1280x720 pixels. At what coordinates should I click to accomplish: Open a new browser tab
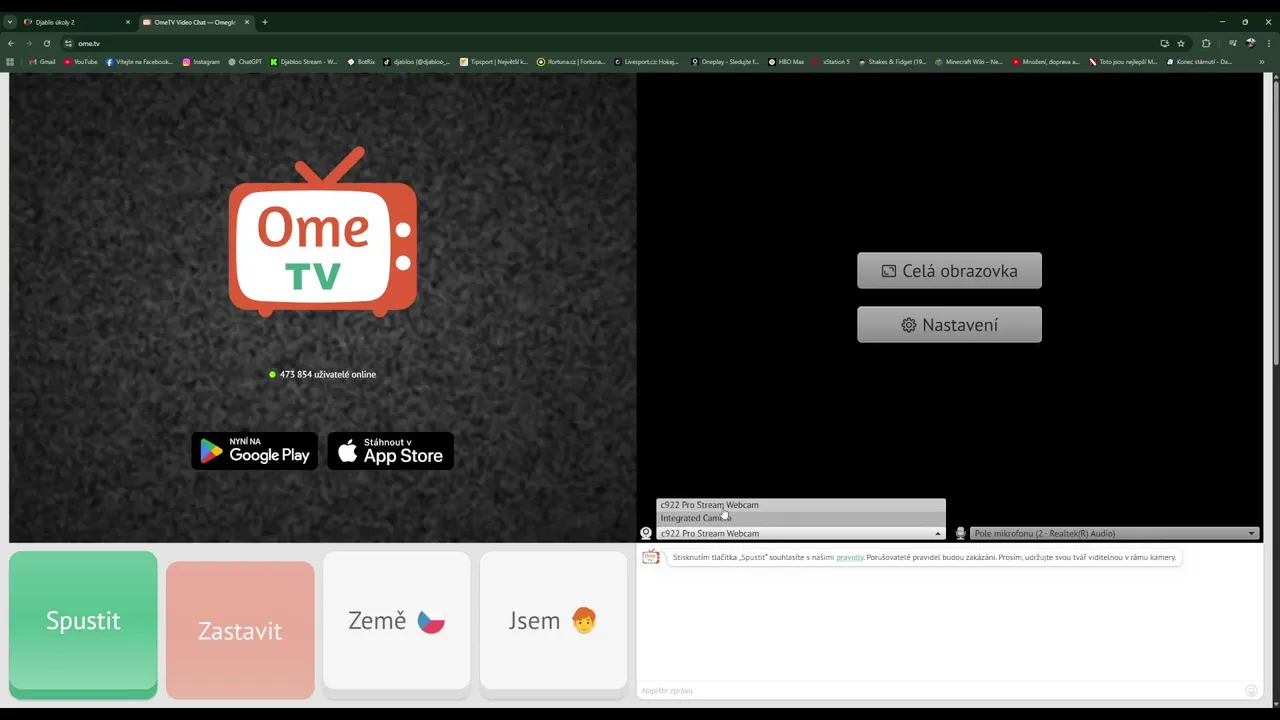tap(265, 22)
